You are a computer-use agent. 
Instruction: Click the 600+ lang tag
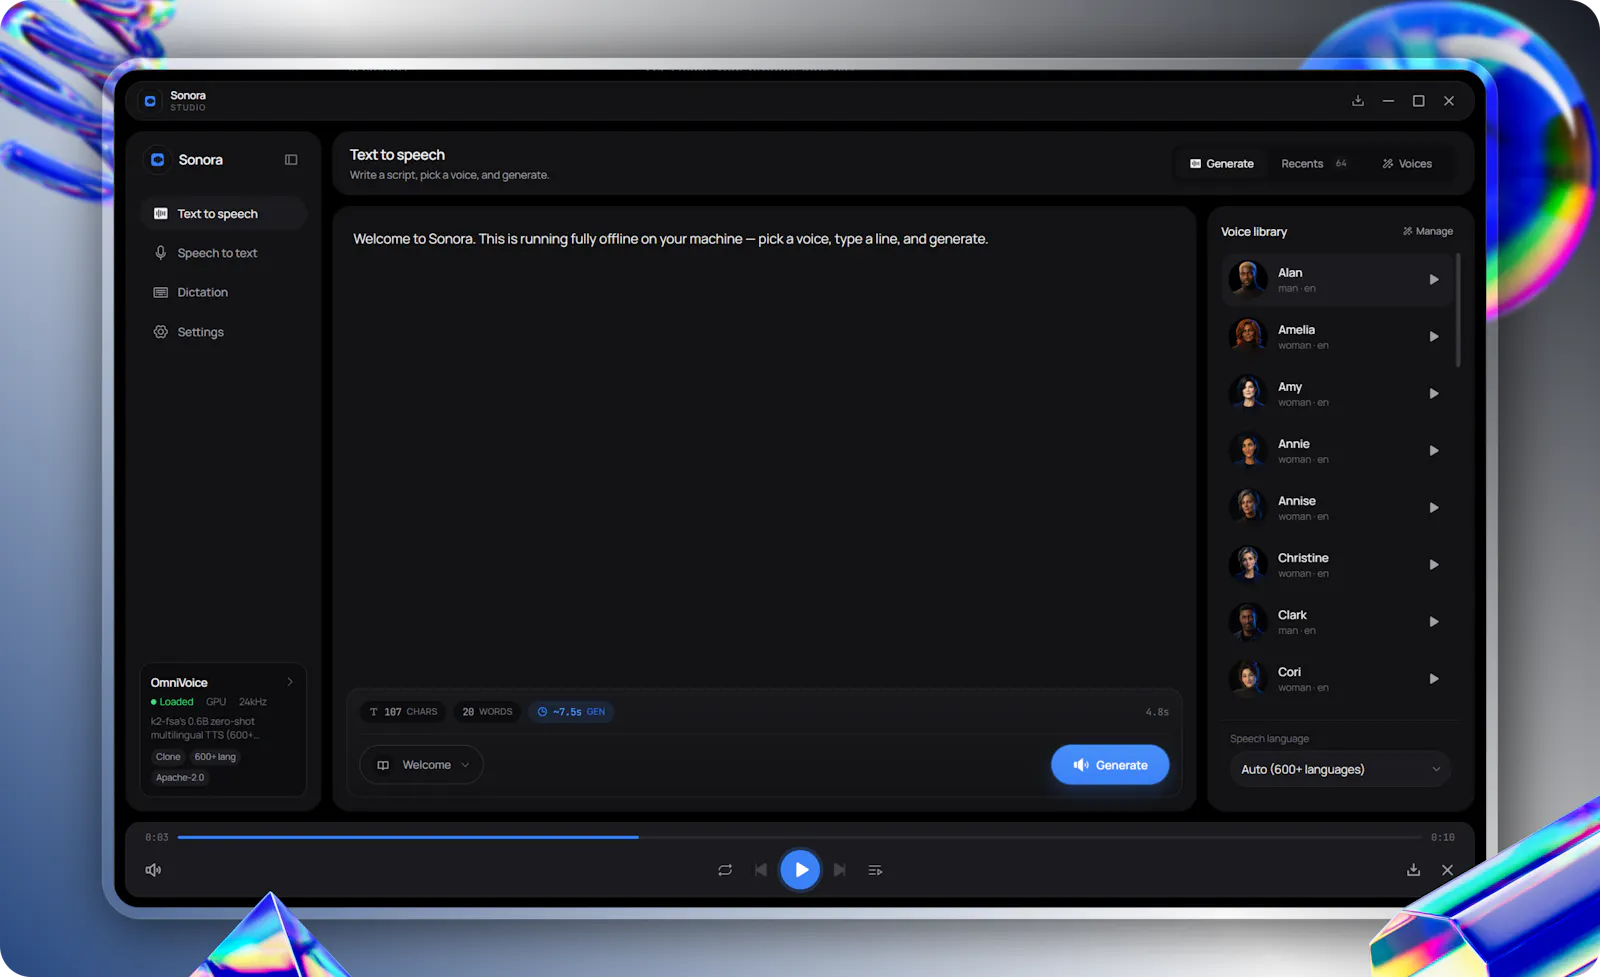pos(215,757)
